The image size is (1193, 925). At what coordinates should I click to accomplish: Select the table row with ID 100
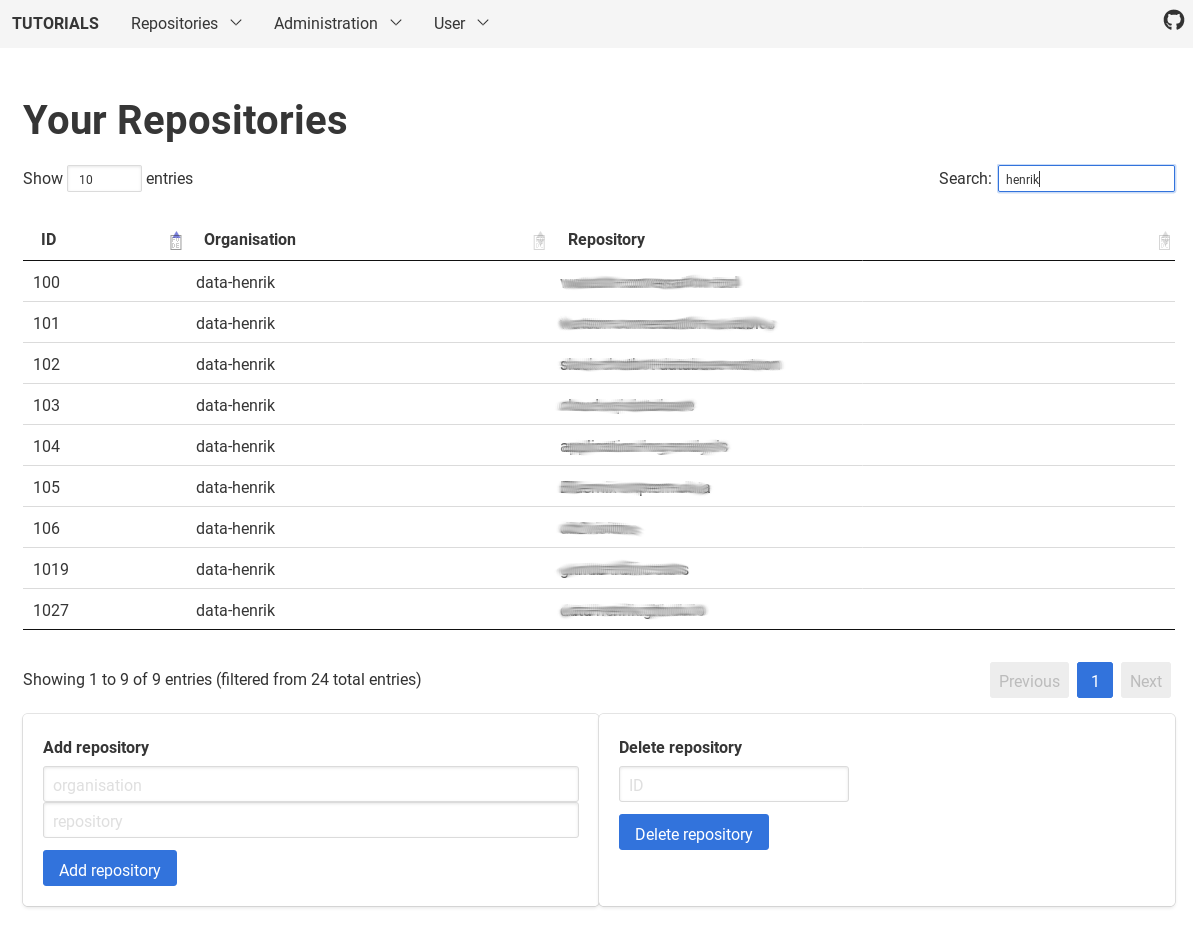pos(400,282)
